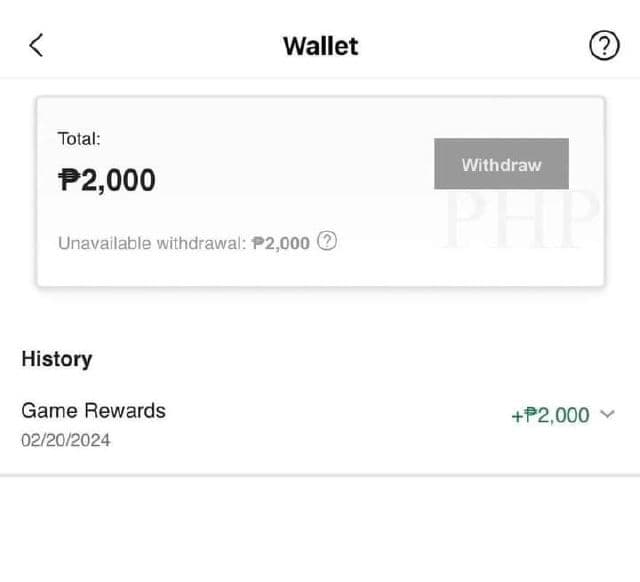Click the peso sign in total balance

point(69,180)
